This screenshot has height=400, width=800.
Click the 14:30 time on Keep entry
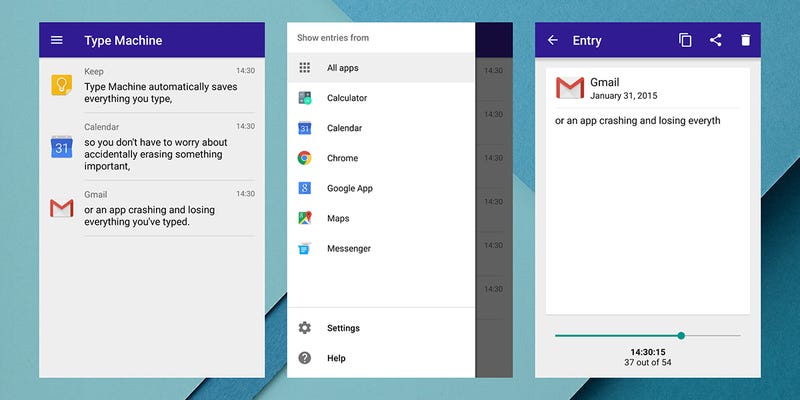point(245,71)
